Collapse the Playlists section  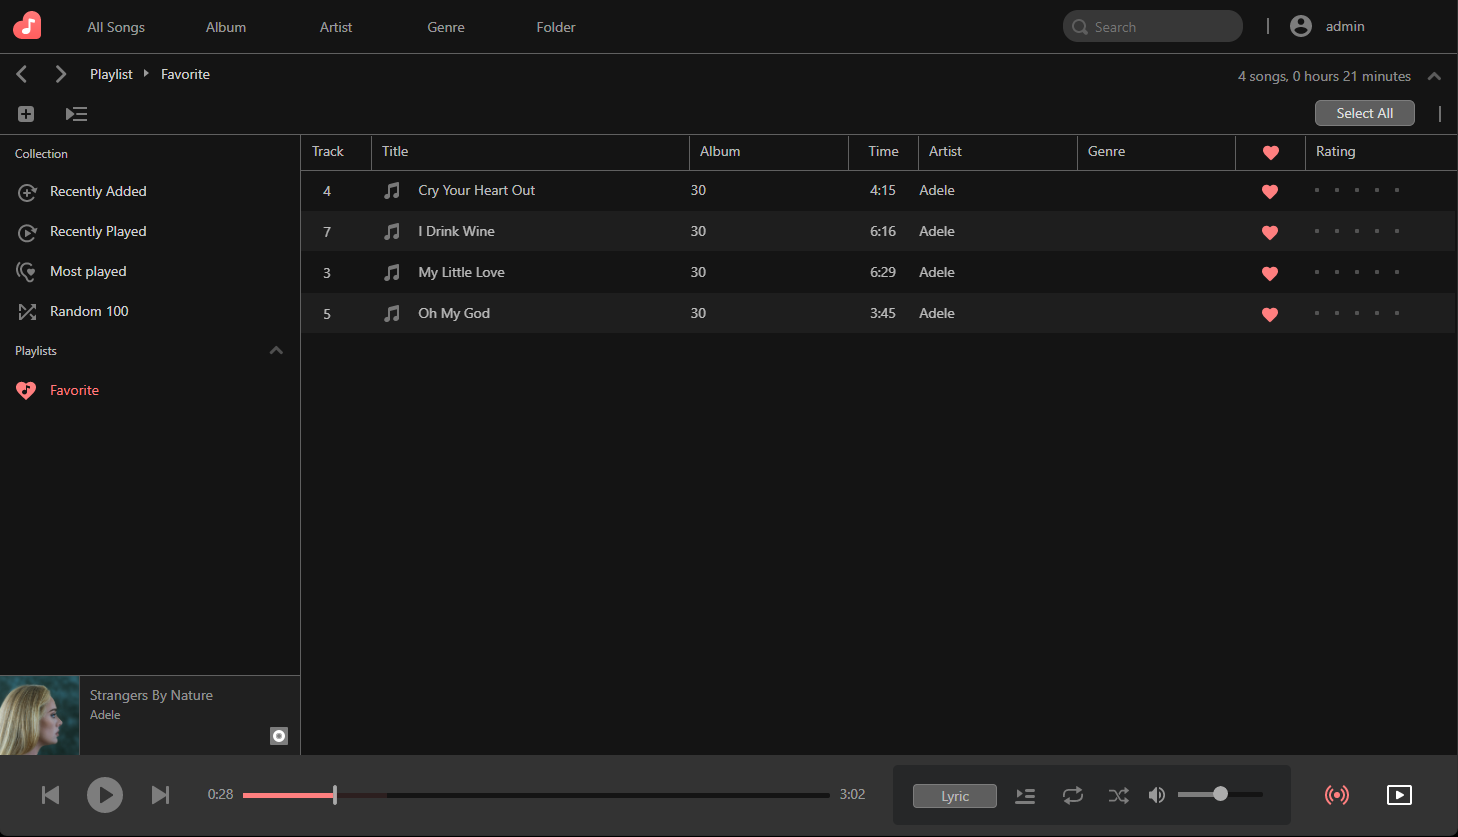276,351
